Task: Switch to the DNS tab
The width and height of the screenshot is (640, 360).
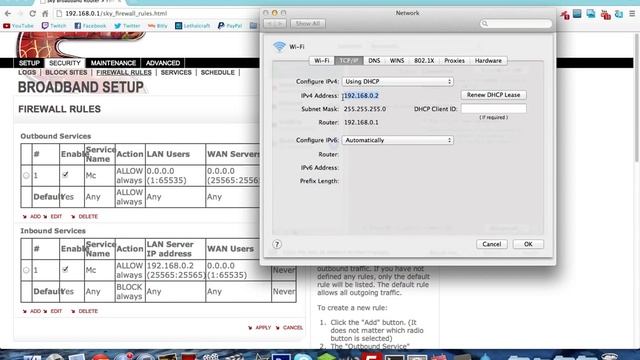Action: (x=374, y=60)
